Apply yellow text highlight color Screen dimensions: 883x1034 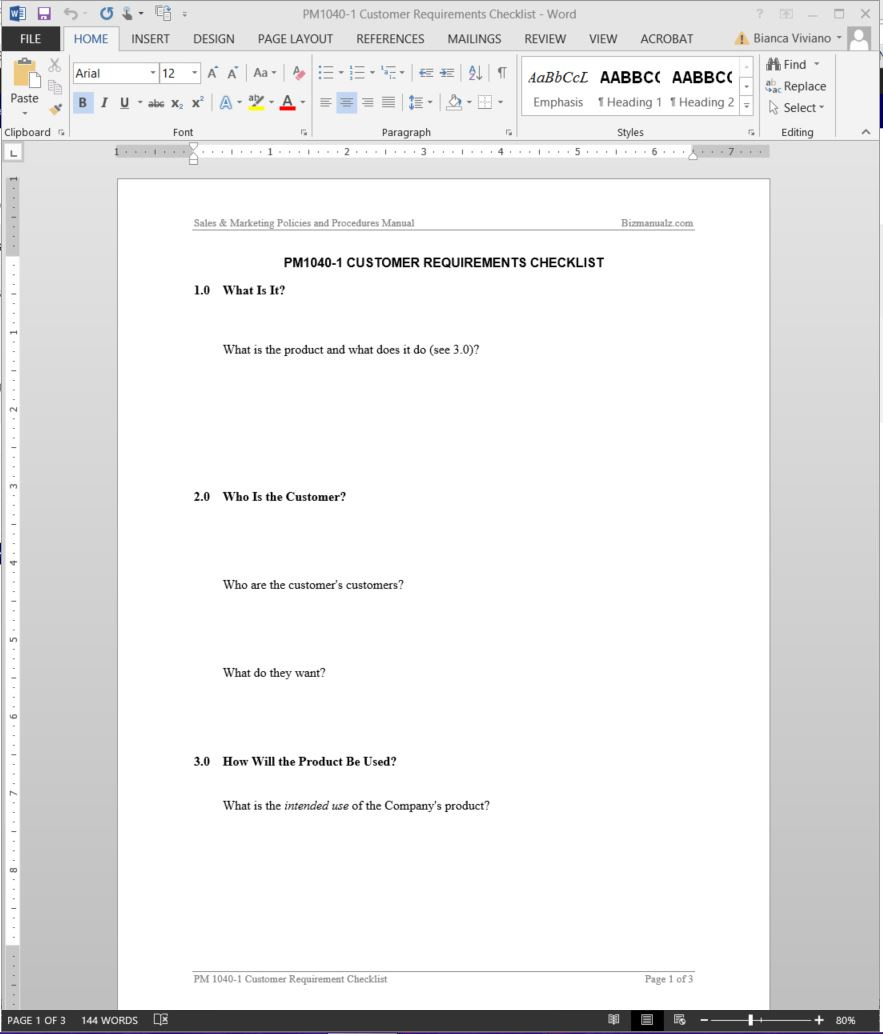coord(256,103)
